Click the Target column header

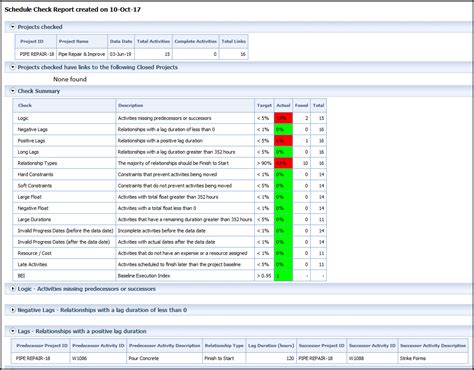click(264, 105)
